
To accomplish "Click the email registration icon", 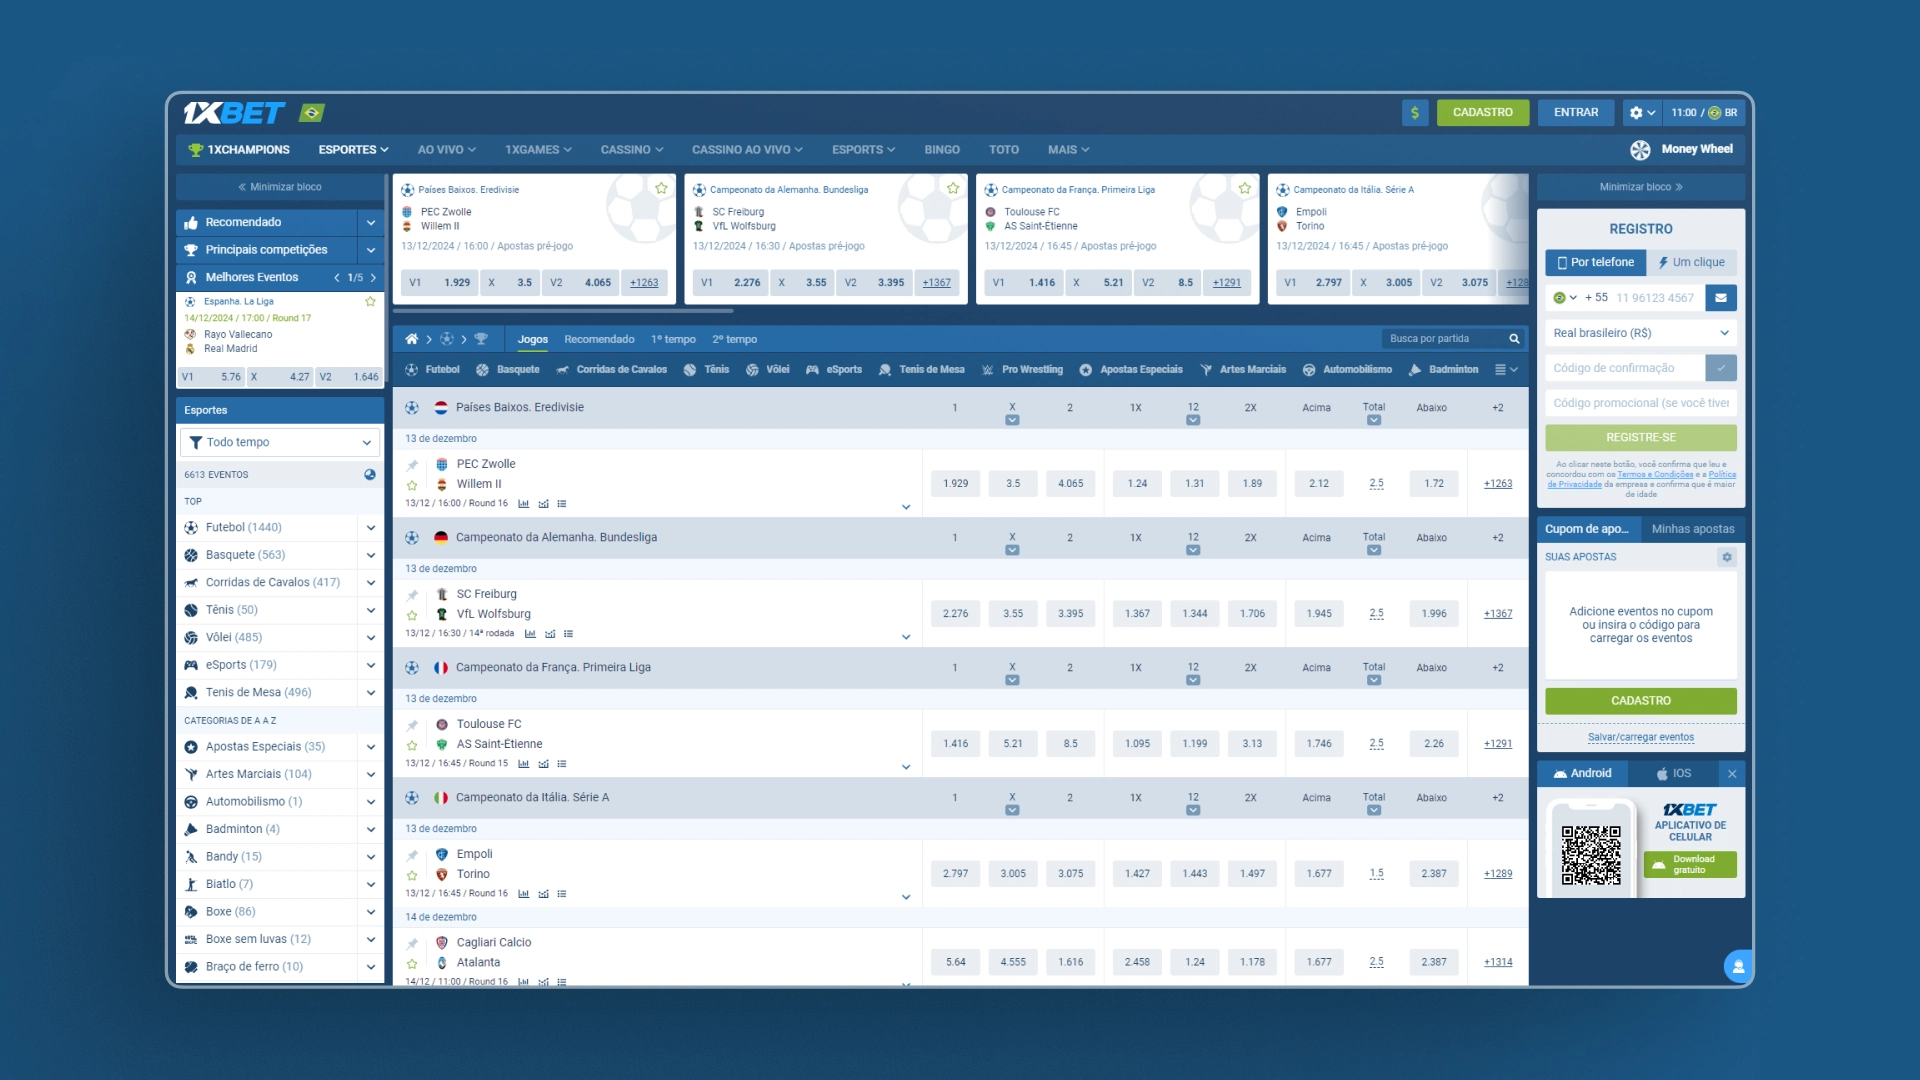I will click(x=1721, y=298).
